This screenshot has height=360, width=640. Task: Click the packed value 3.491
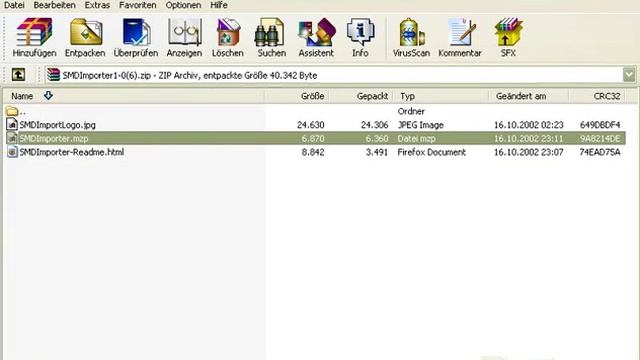377,152
